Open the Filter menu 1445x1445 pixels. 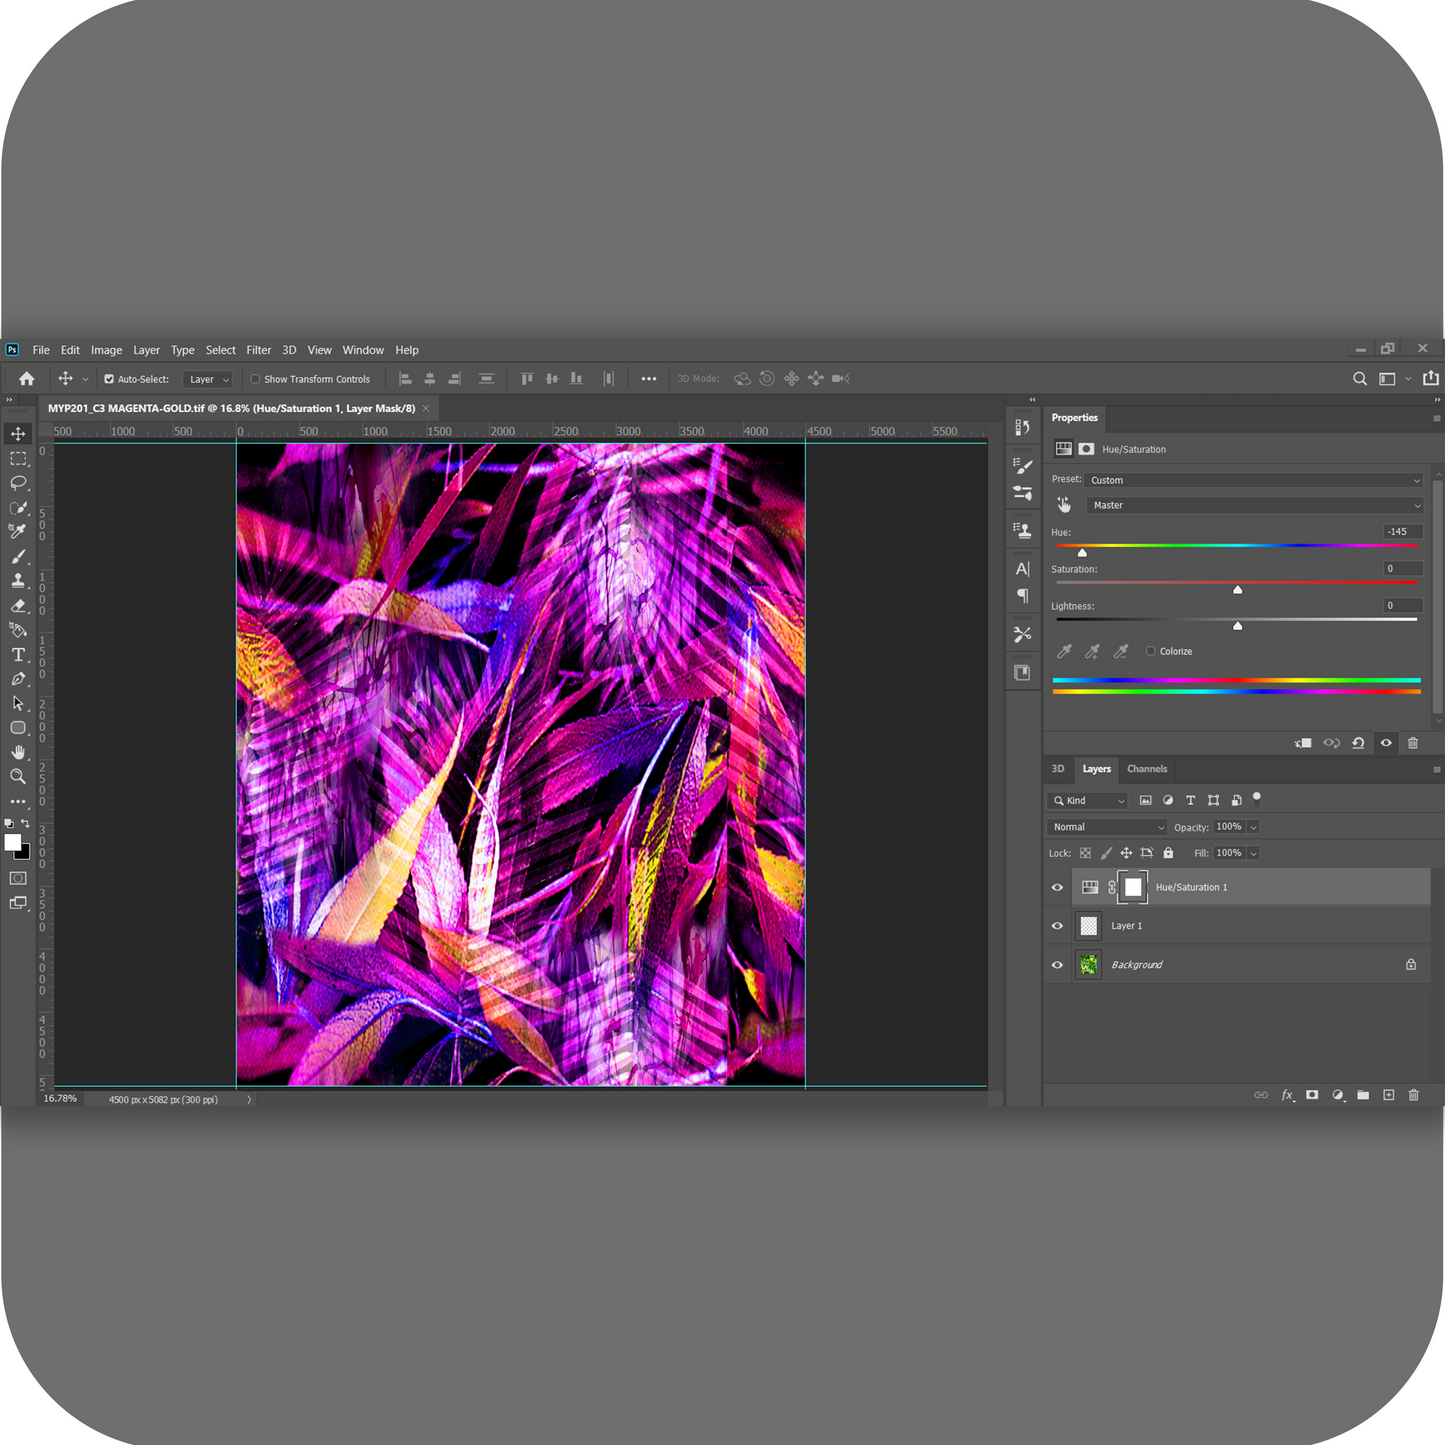(259, 350)
